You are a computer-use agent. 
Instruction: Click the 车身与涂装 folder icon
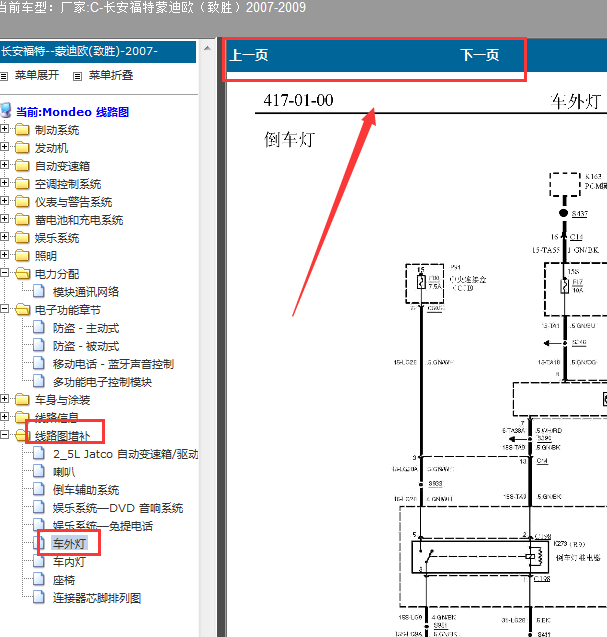pyautogui.click(x=22, y=399)
